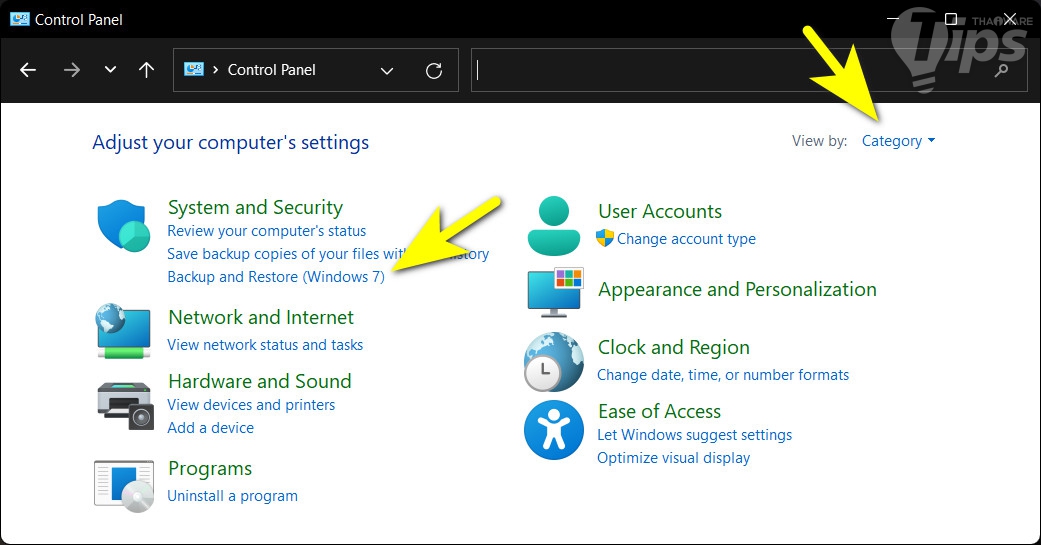Click the Clock and Region globe icon

553,361
